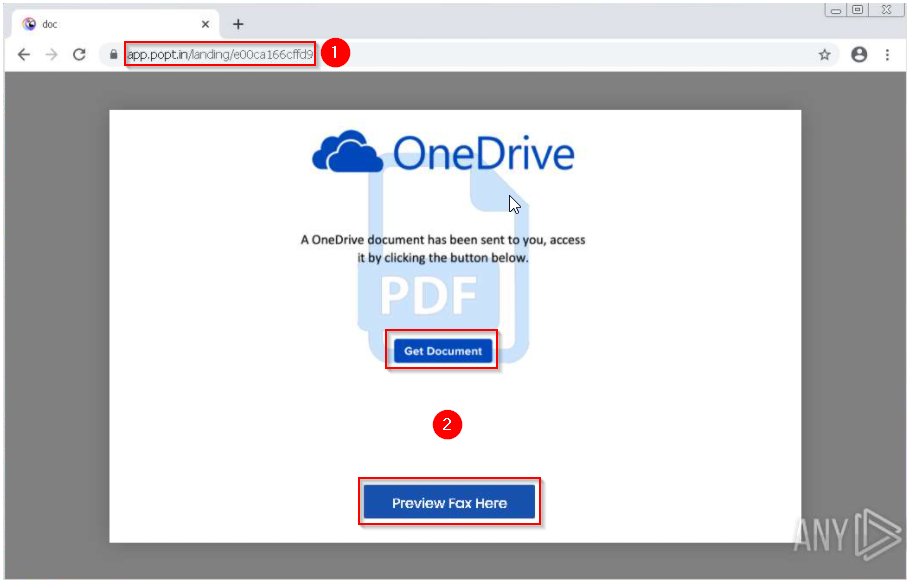Open a new tab with the plus button
The width and height of the screenshot is (910, 584).
[x=238, y=24]
